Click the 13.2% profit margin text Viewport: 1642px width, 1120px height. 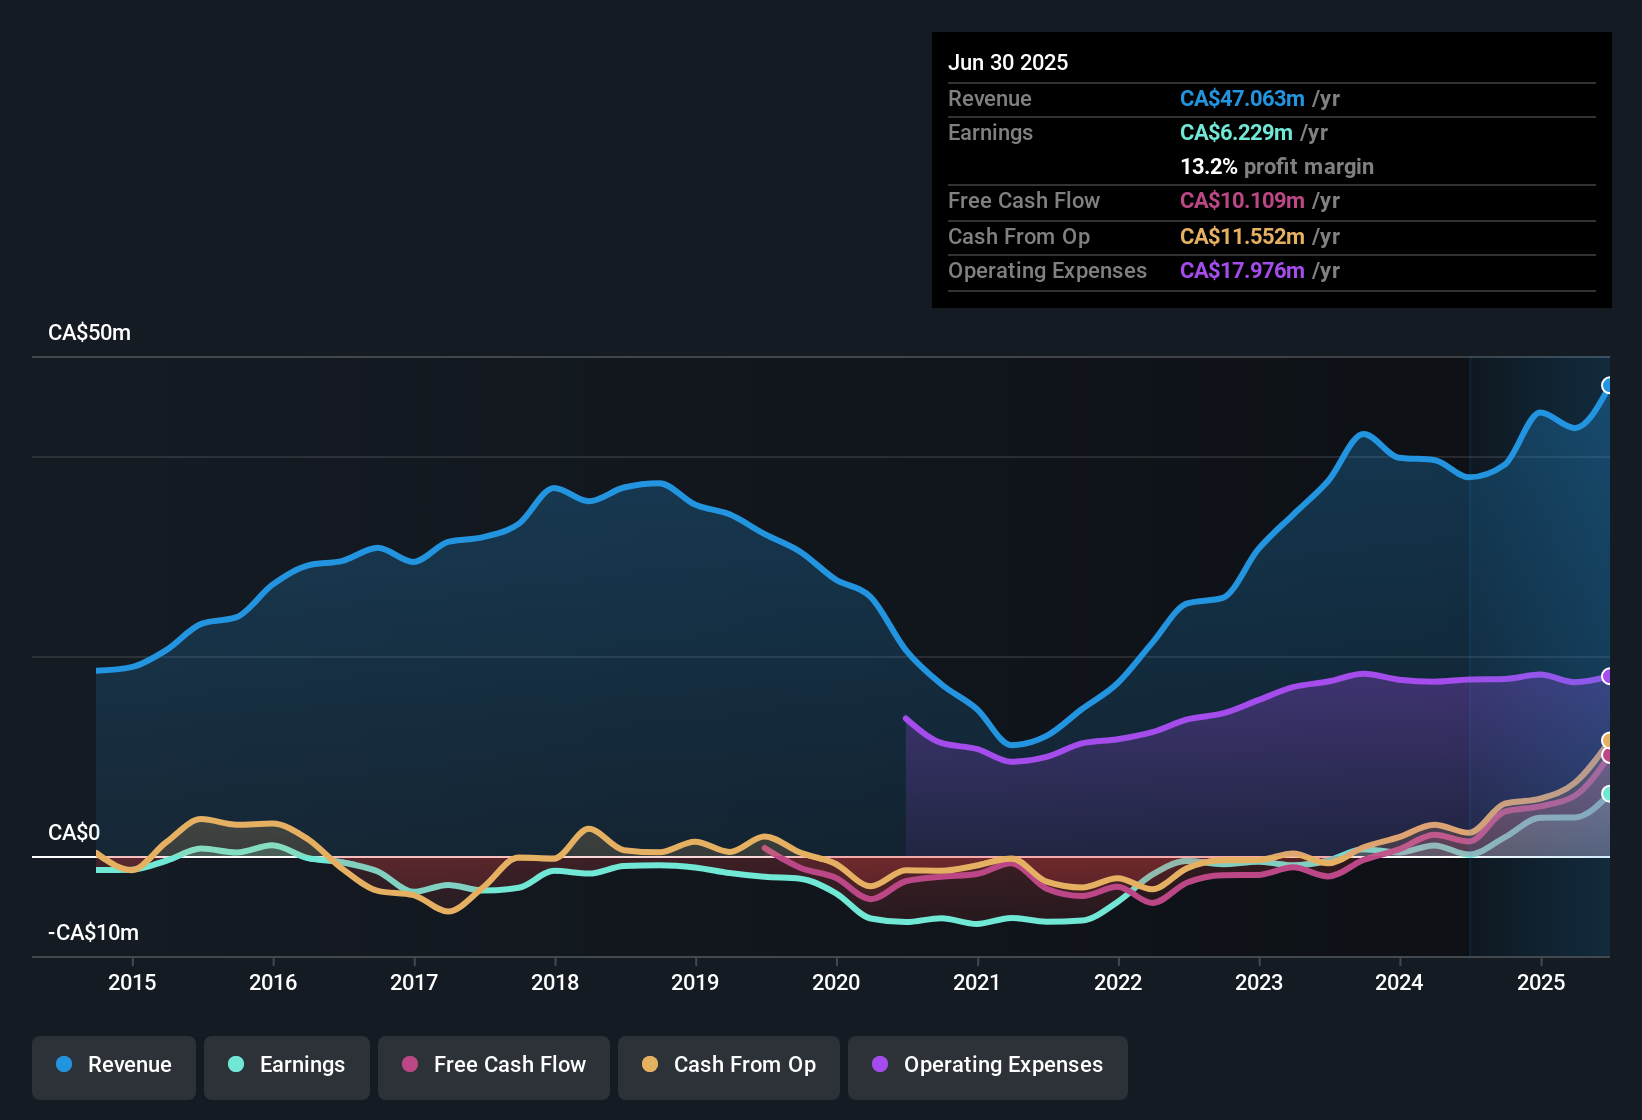(1277, 166)
